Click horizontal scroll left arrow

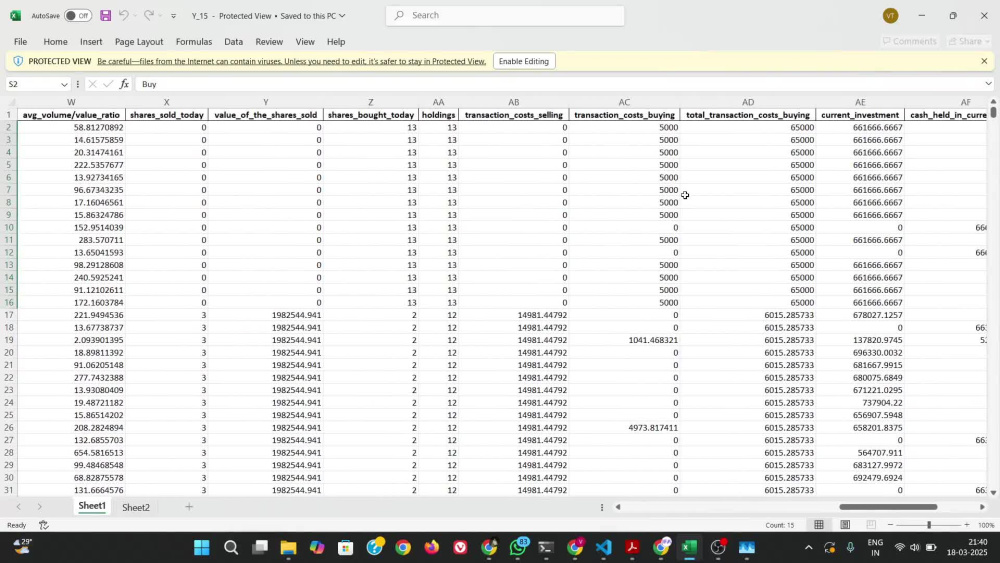pyautogui.click(x=617, y=507)
